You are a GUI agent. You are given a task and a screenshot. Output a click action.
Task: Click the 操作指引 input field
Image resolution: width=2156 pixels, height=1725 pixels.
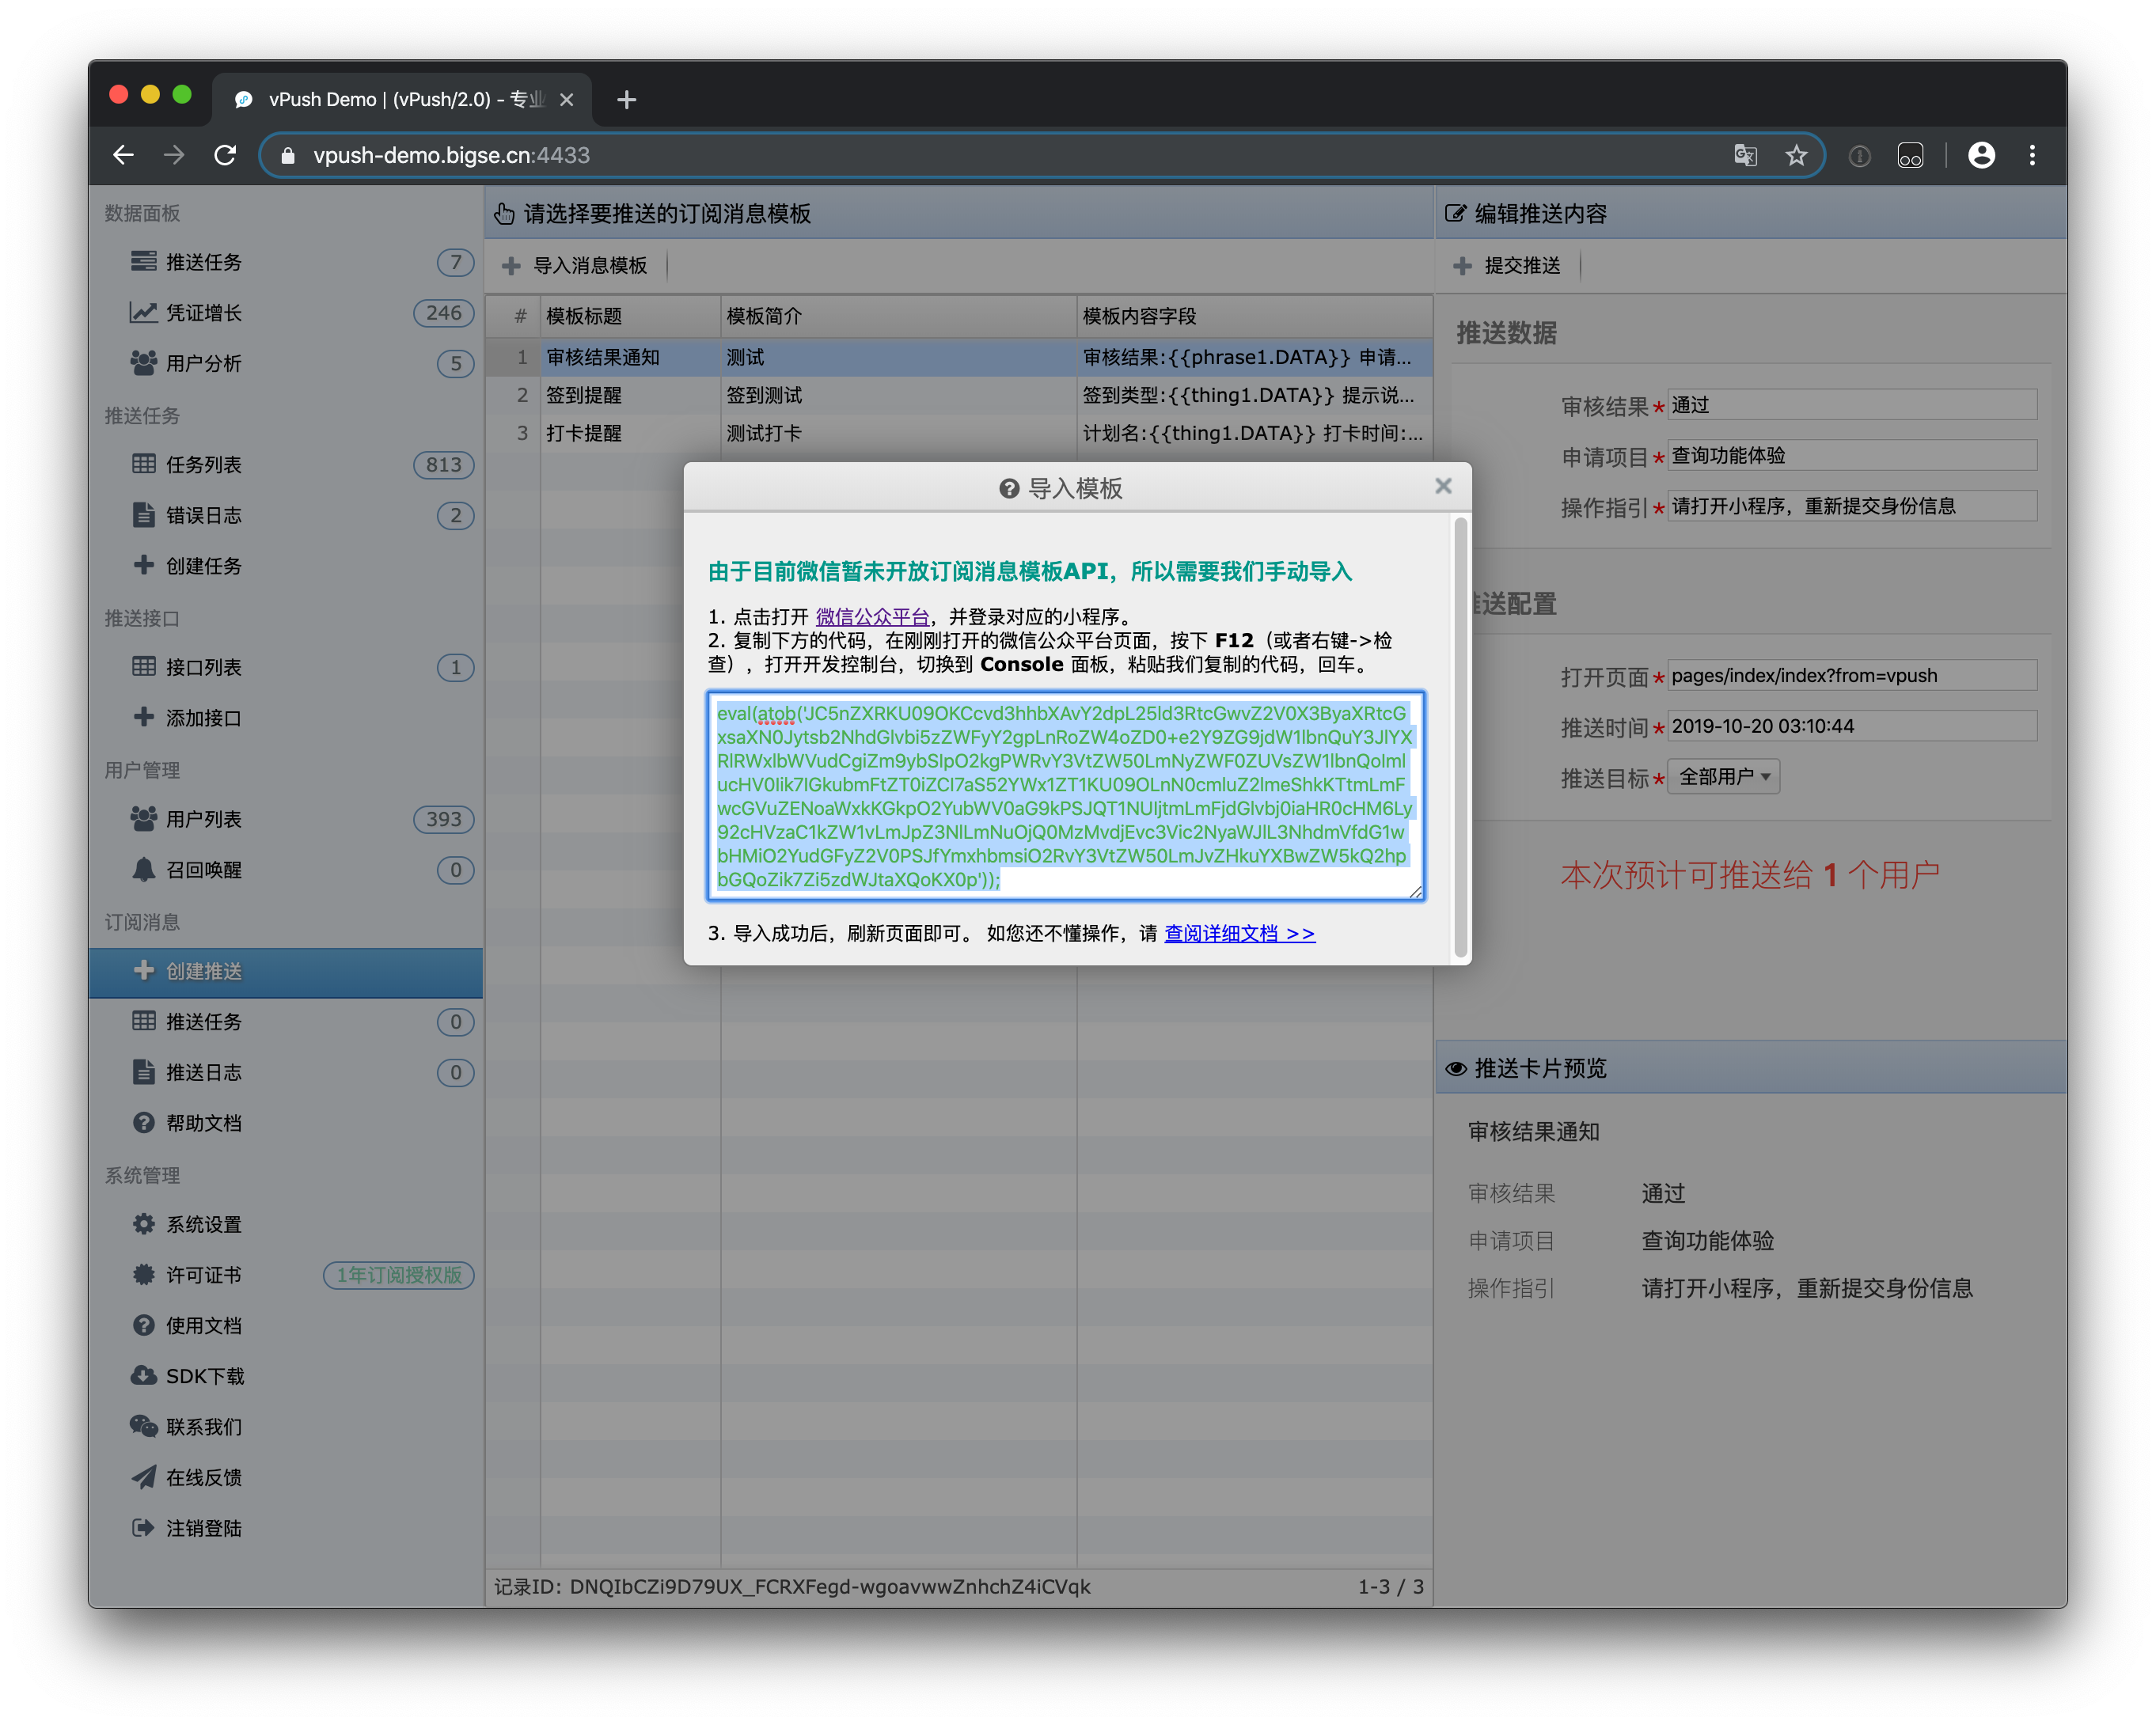tap(1851, 506)
